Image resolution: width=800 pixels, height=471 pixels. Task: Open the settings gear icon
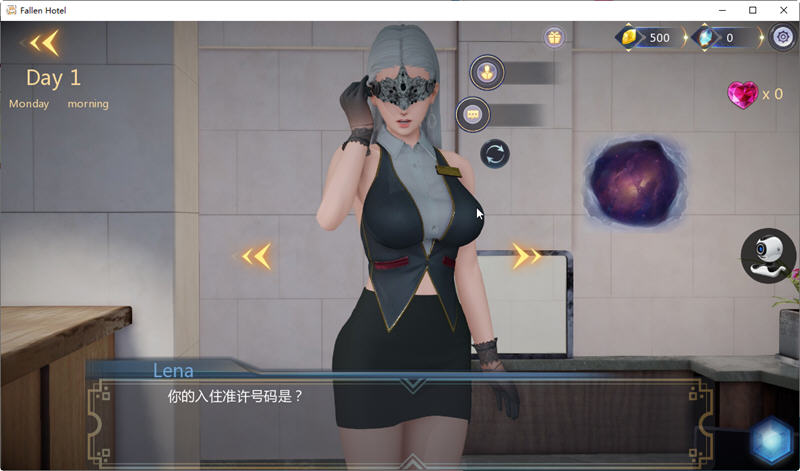(x=783, y=37)
